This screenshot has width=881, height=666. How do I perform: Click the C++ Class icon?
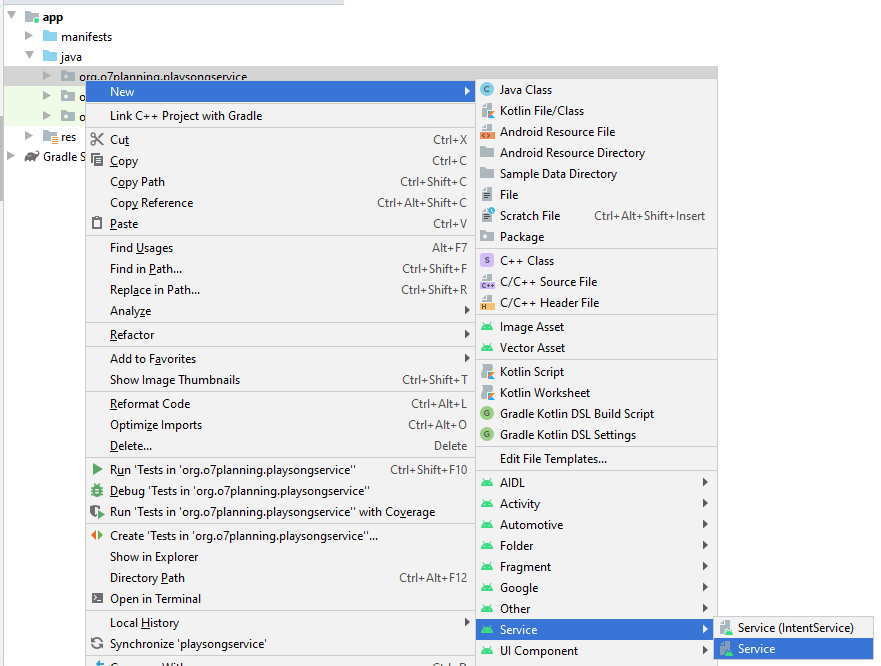tap(487, 260)
